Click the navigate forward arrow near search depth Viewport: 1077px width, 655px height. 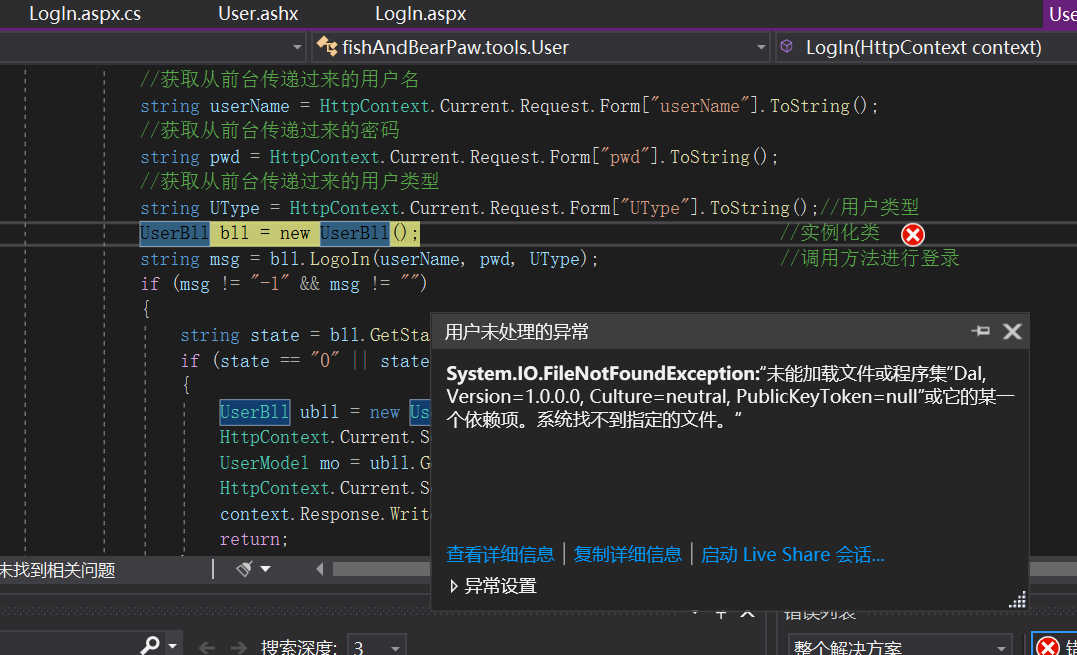pyautogui.click(x=238, y=647)
